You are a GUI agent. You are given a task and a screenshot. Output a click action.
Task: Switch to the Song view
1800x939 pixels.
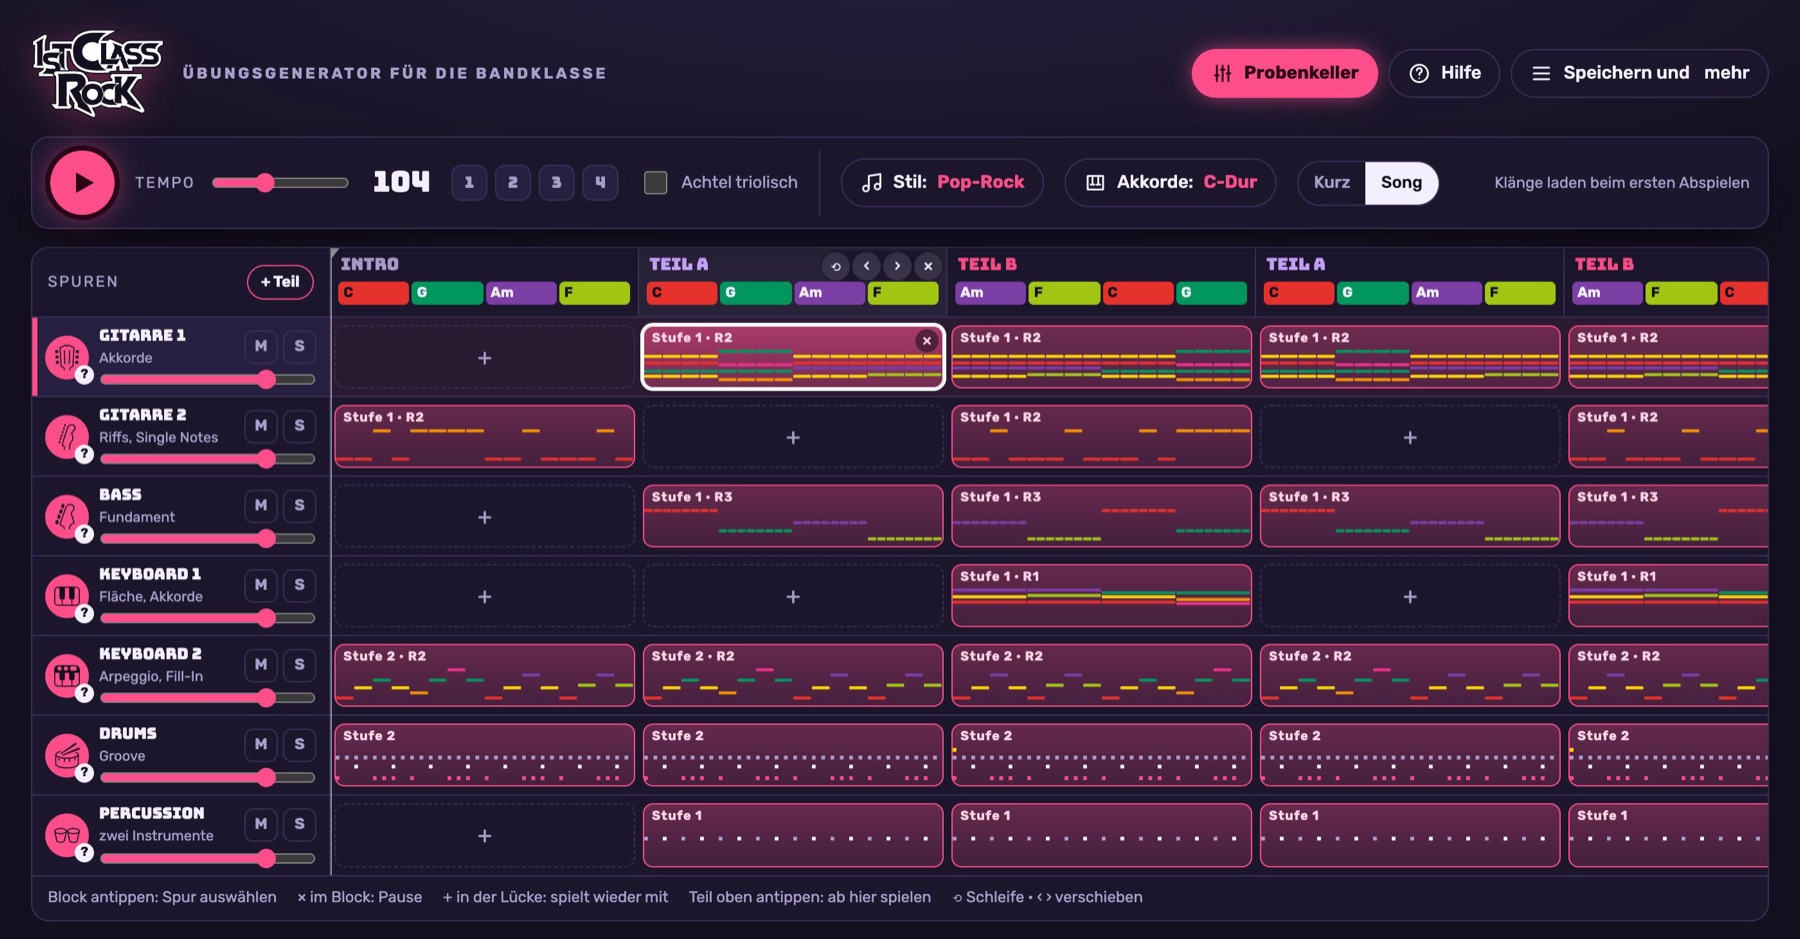click(x=1401, y=183)
